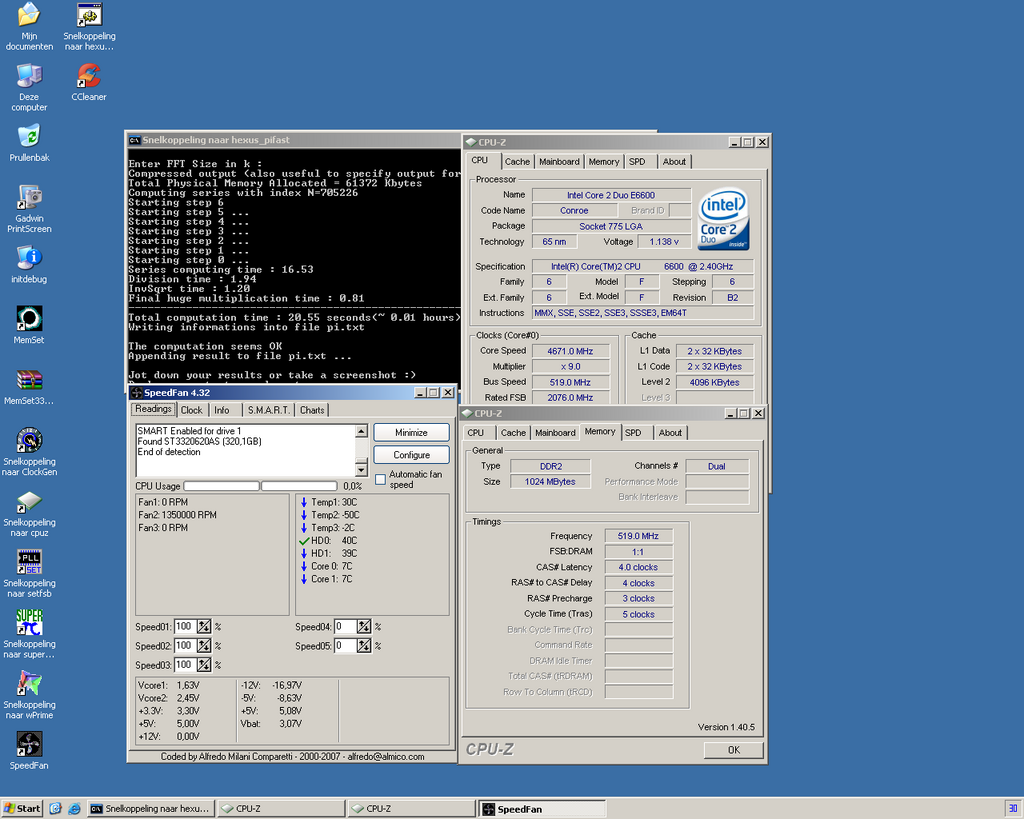
Task: Open the Cache tab in the CPU-Z processor window
Action: (517, 161)
